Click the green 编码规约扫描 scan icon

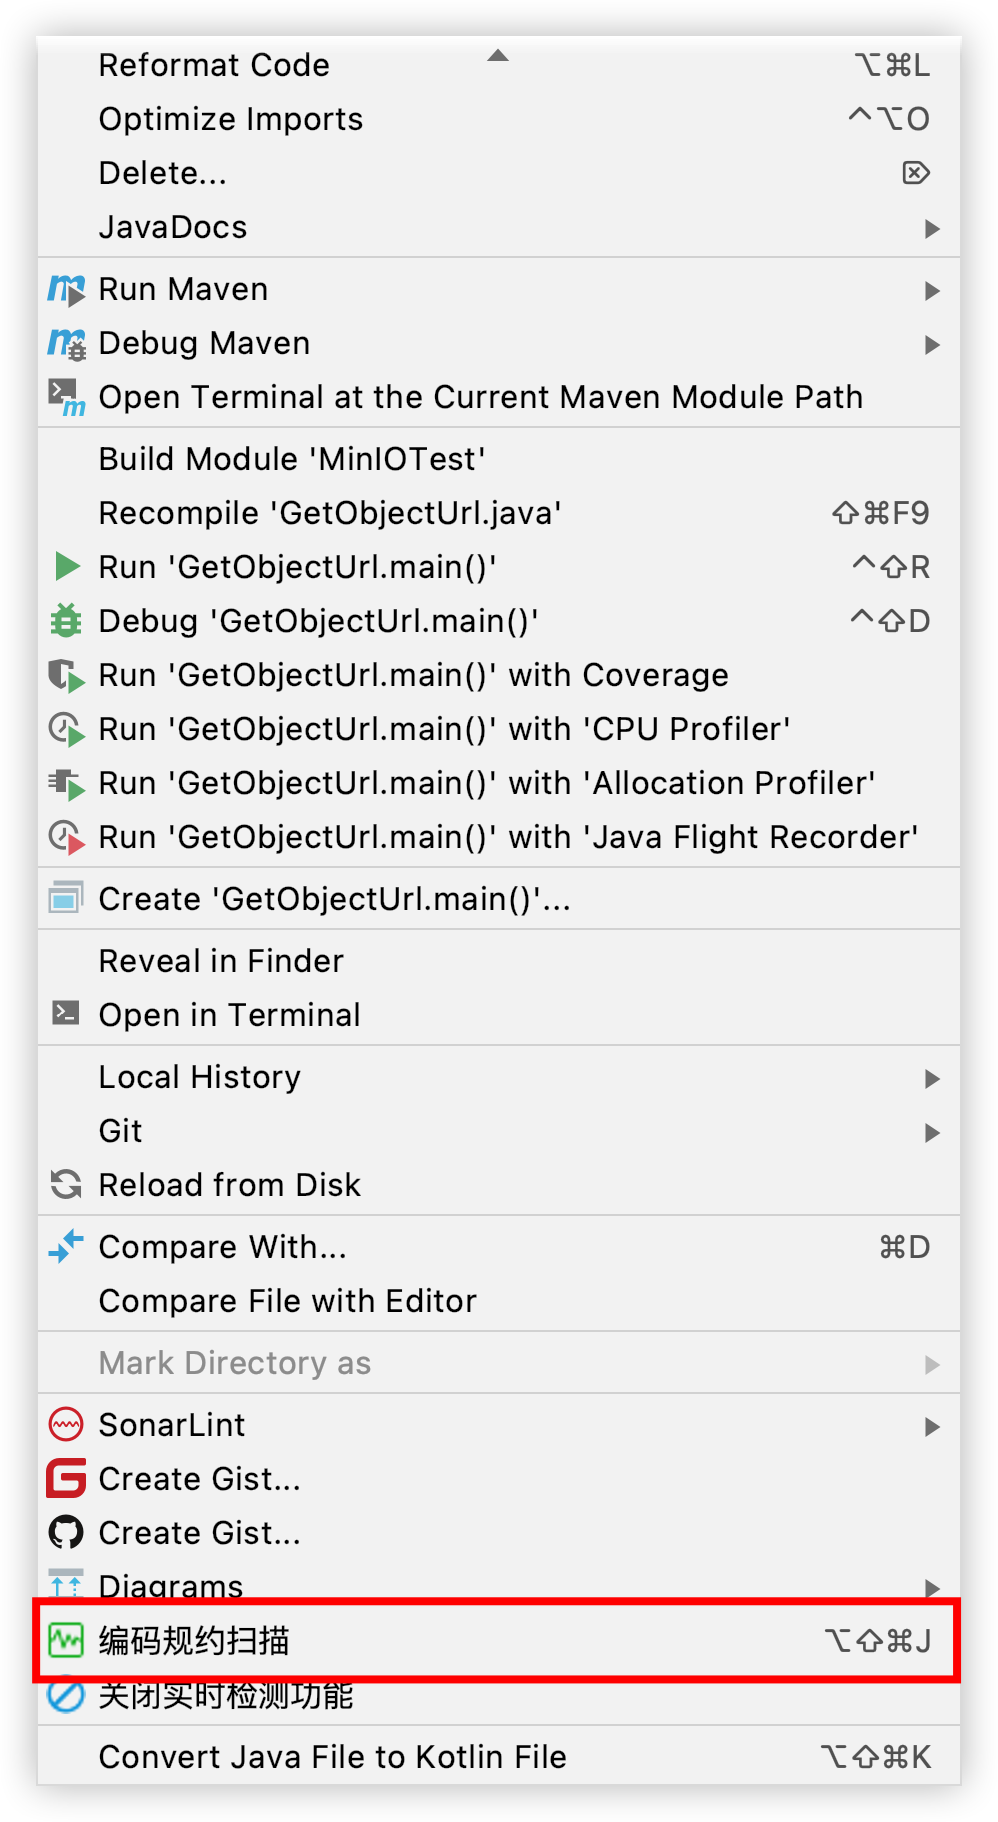[66, 1640]
